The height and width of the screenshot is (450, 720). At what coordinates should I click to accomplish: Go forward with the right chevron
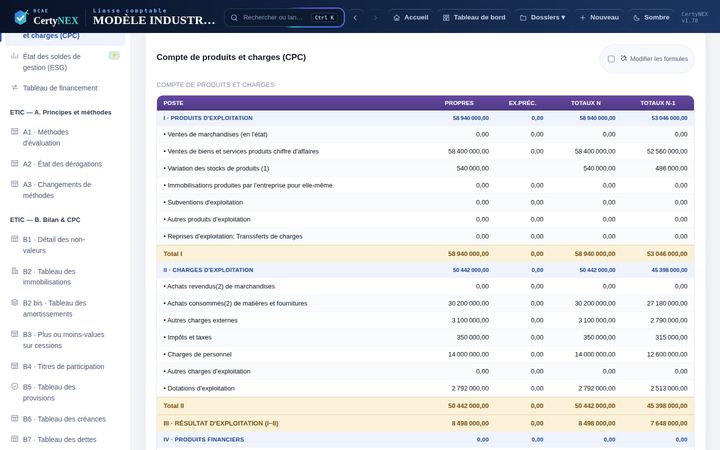click(x=376, y=17)
